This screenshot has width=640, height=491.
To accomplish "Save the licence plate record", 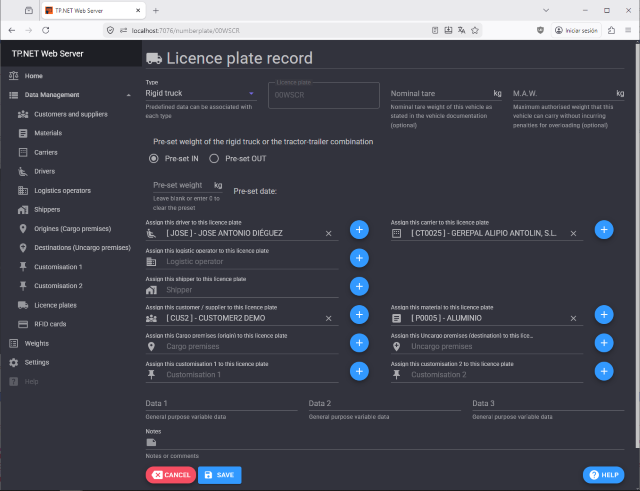I will coord(219,475).
